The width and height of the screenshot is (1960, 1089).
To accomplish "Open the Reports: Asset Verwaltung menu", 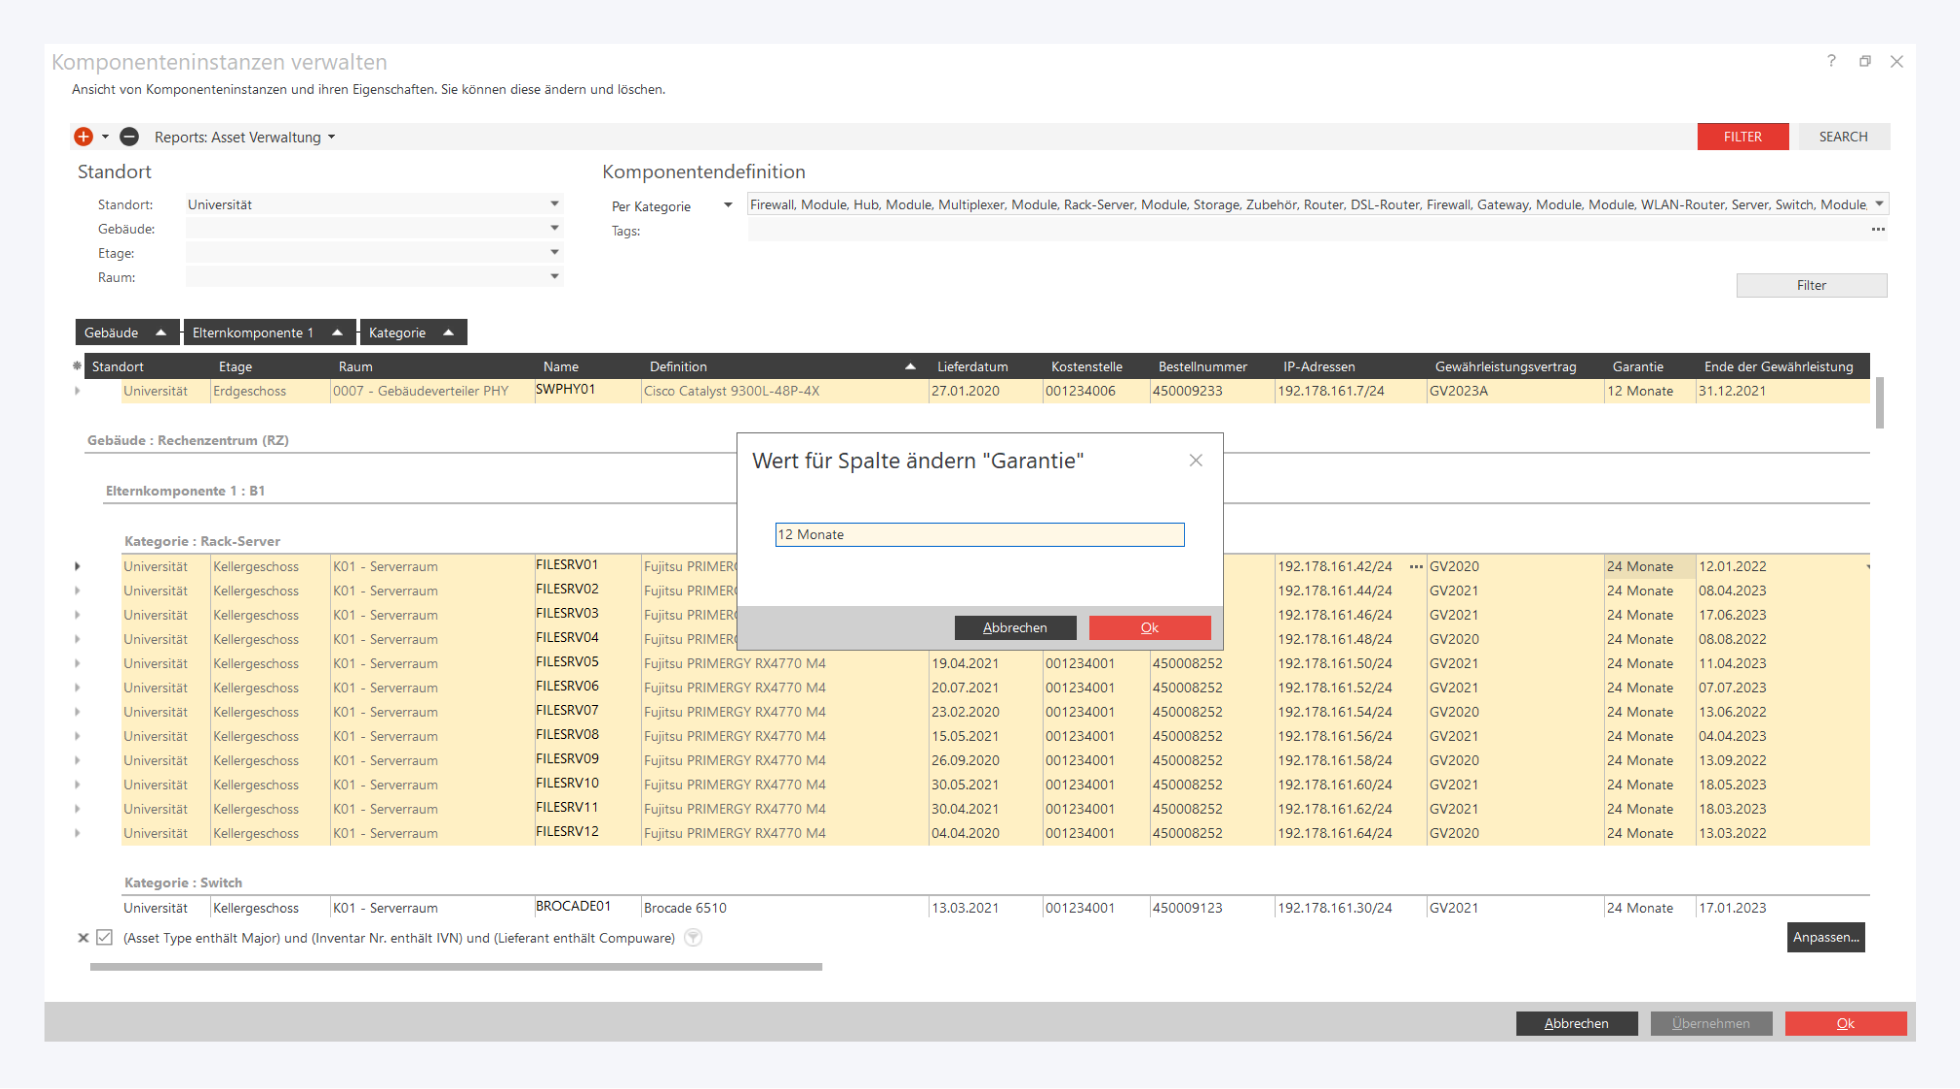I will pyautogui.click(x=244, y=137).
